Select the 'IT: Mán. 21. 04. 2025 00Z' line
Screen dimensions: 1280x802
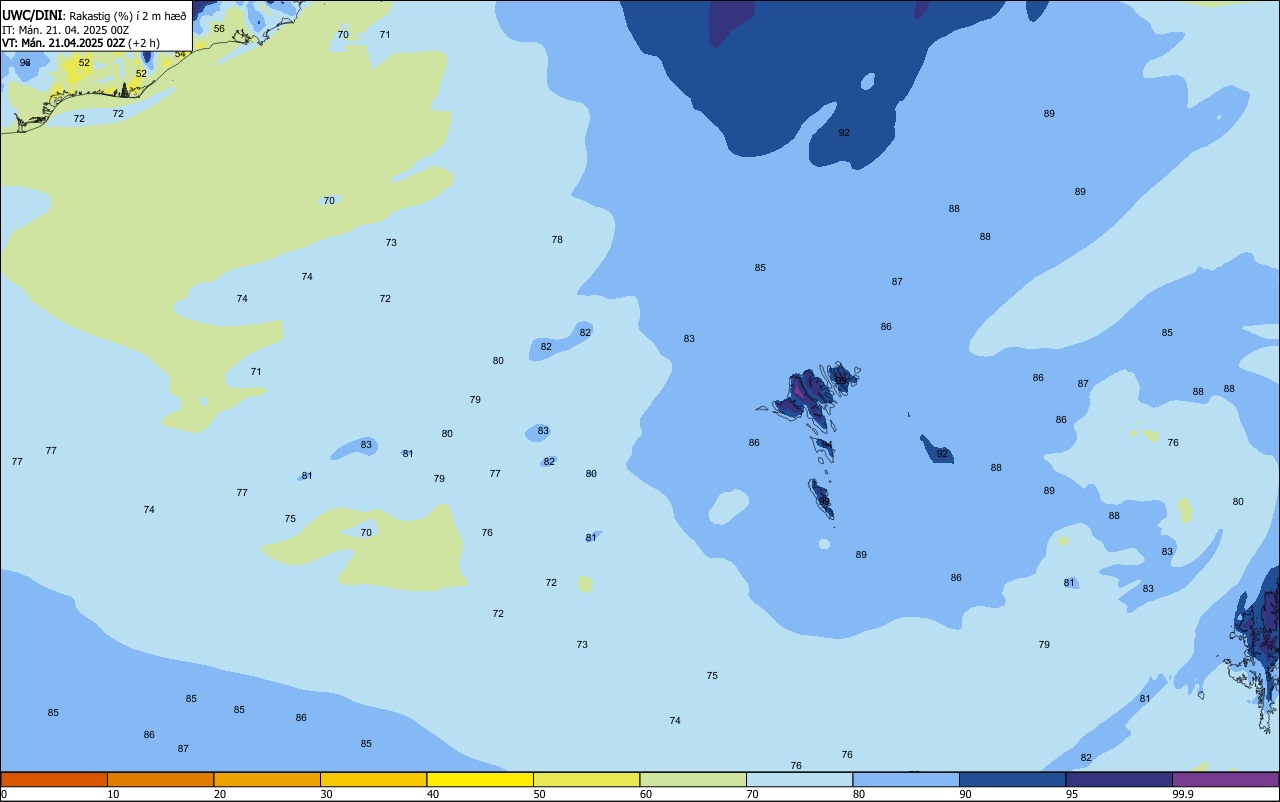[65, 30]
